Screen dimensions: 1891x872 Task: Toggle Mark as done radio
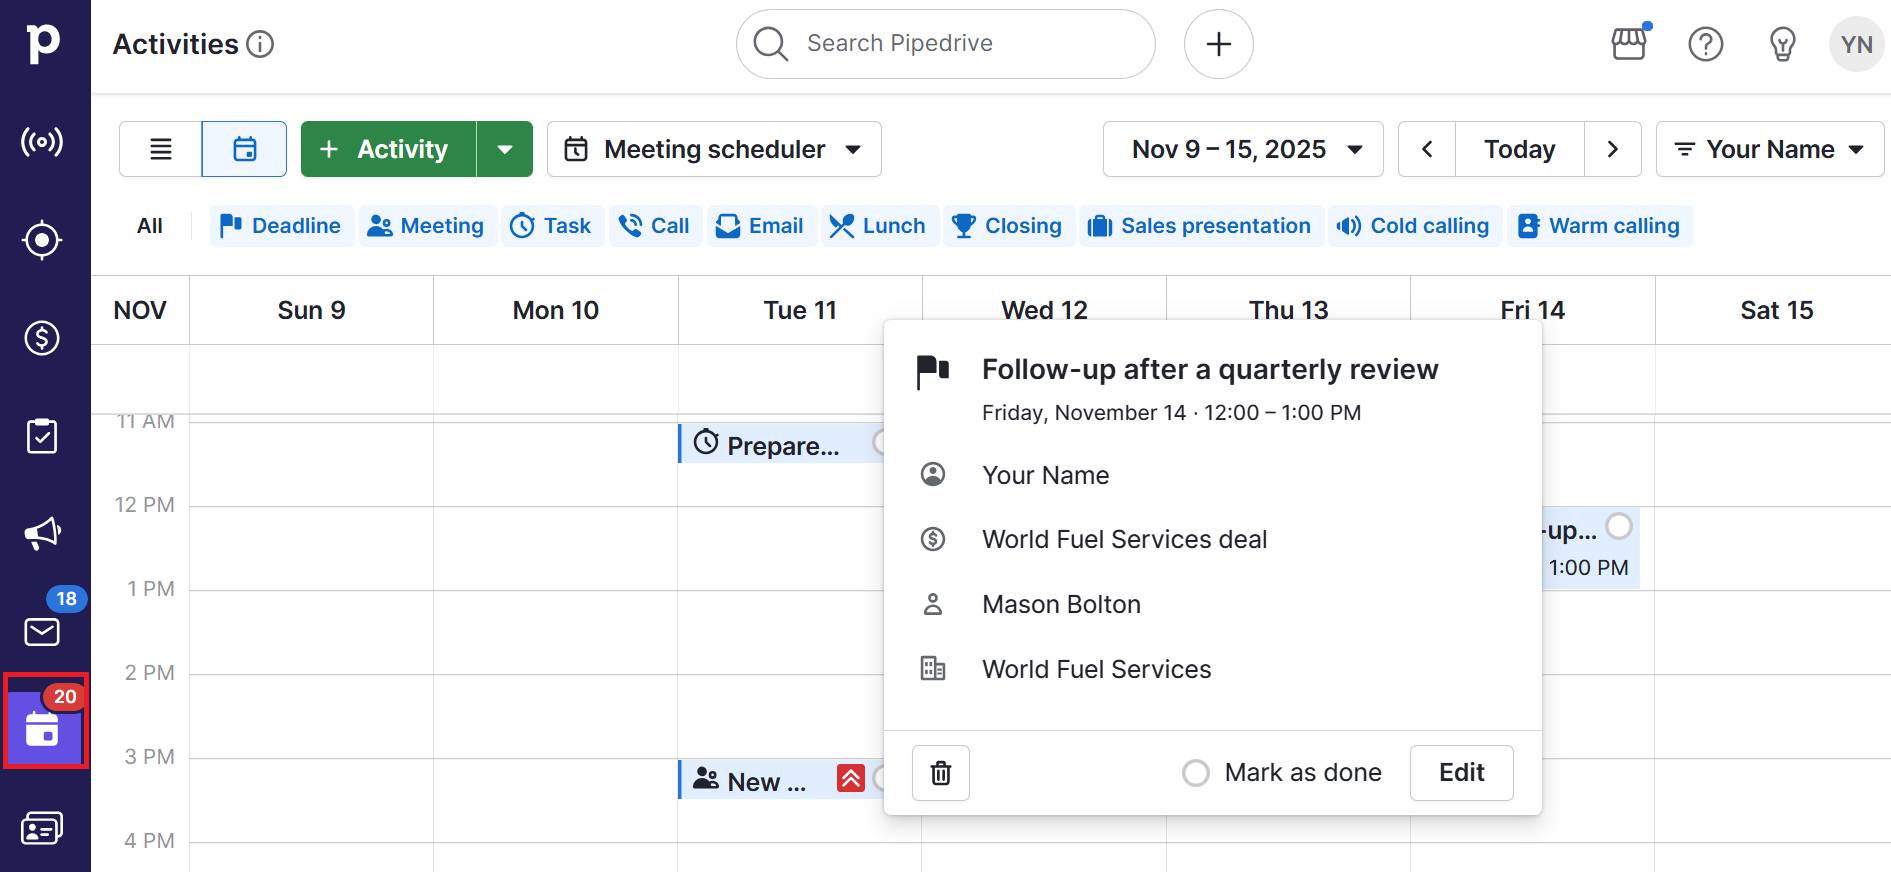(x=1196, y=773)
